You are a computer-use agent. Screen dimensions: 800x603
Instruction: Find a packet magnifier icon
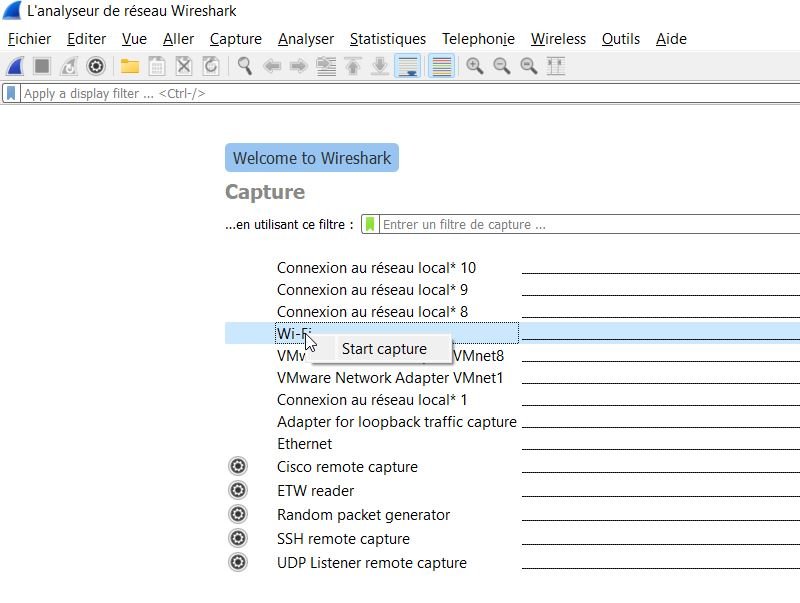[x=245, y=66]
